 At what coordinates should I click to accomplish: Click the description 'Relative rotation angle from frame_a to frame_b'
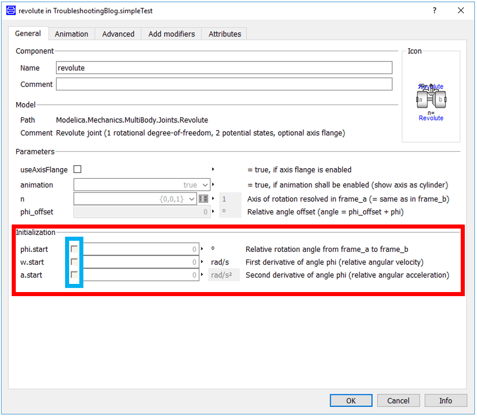point(327,249)
